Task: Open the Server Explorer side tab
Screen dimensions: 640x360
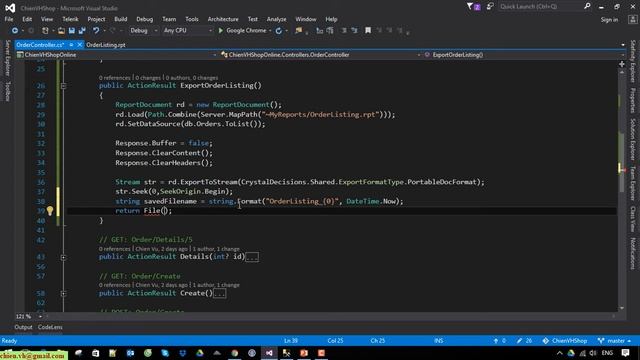Action: [7, 58]
